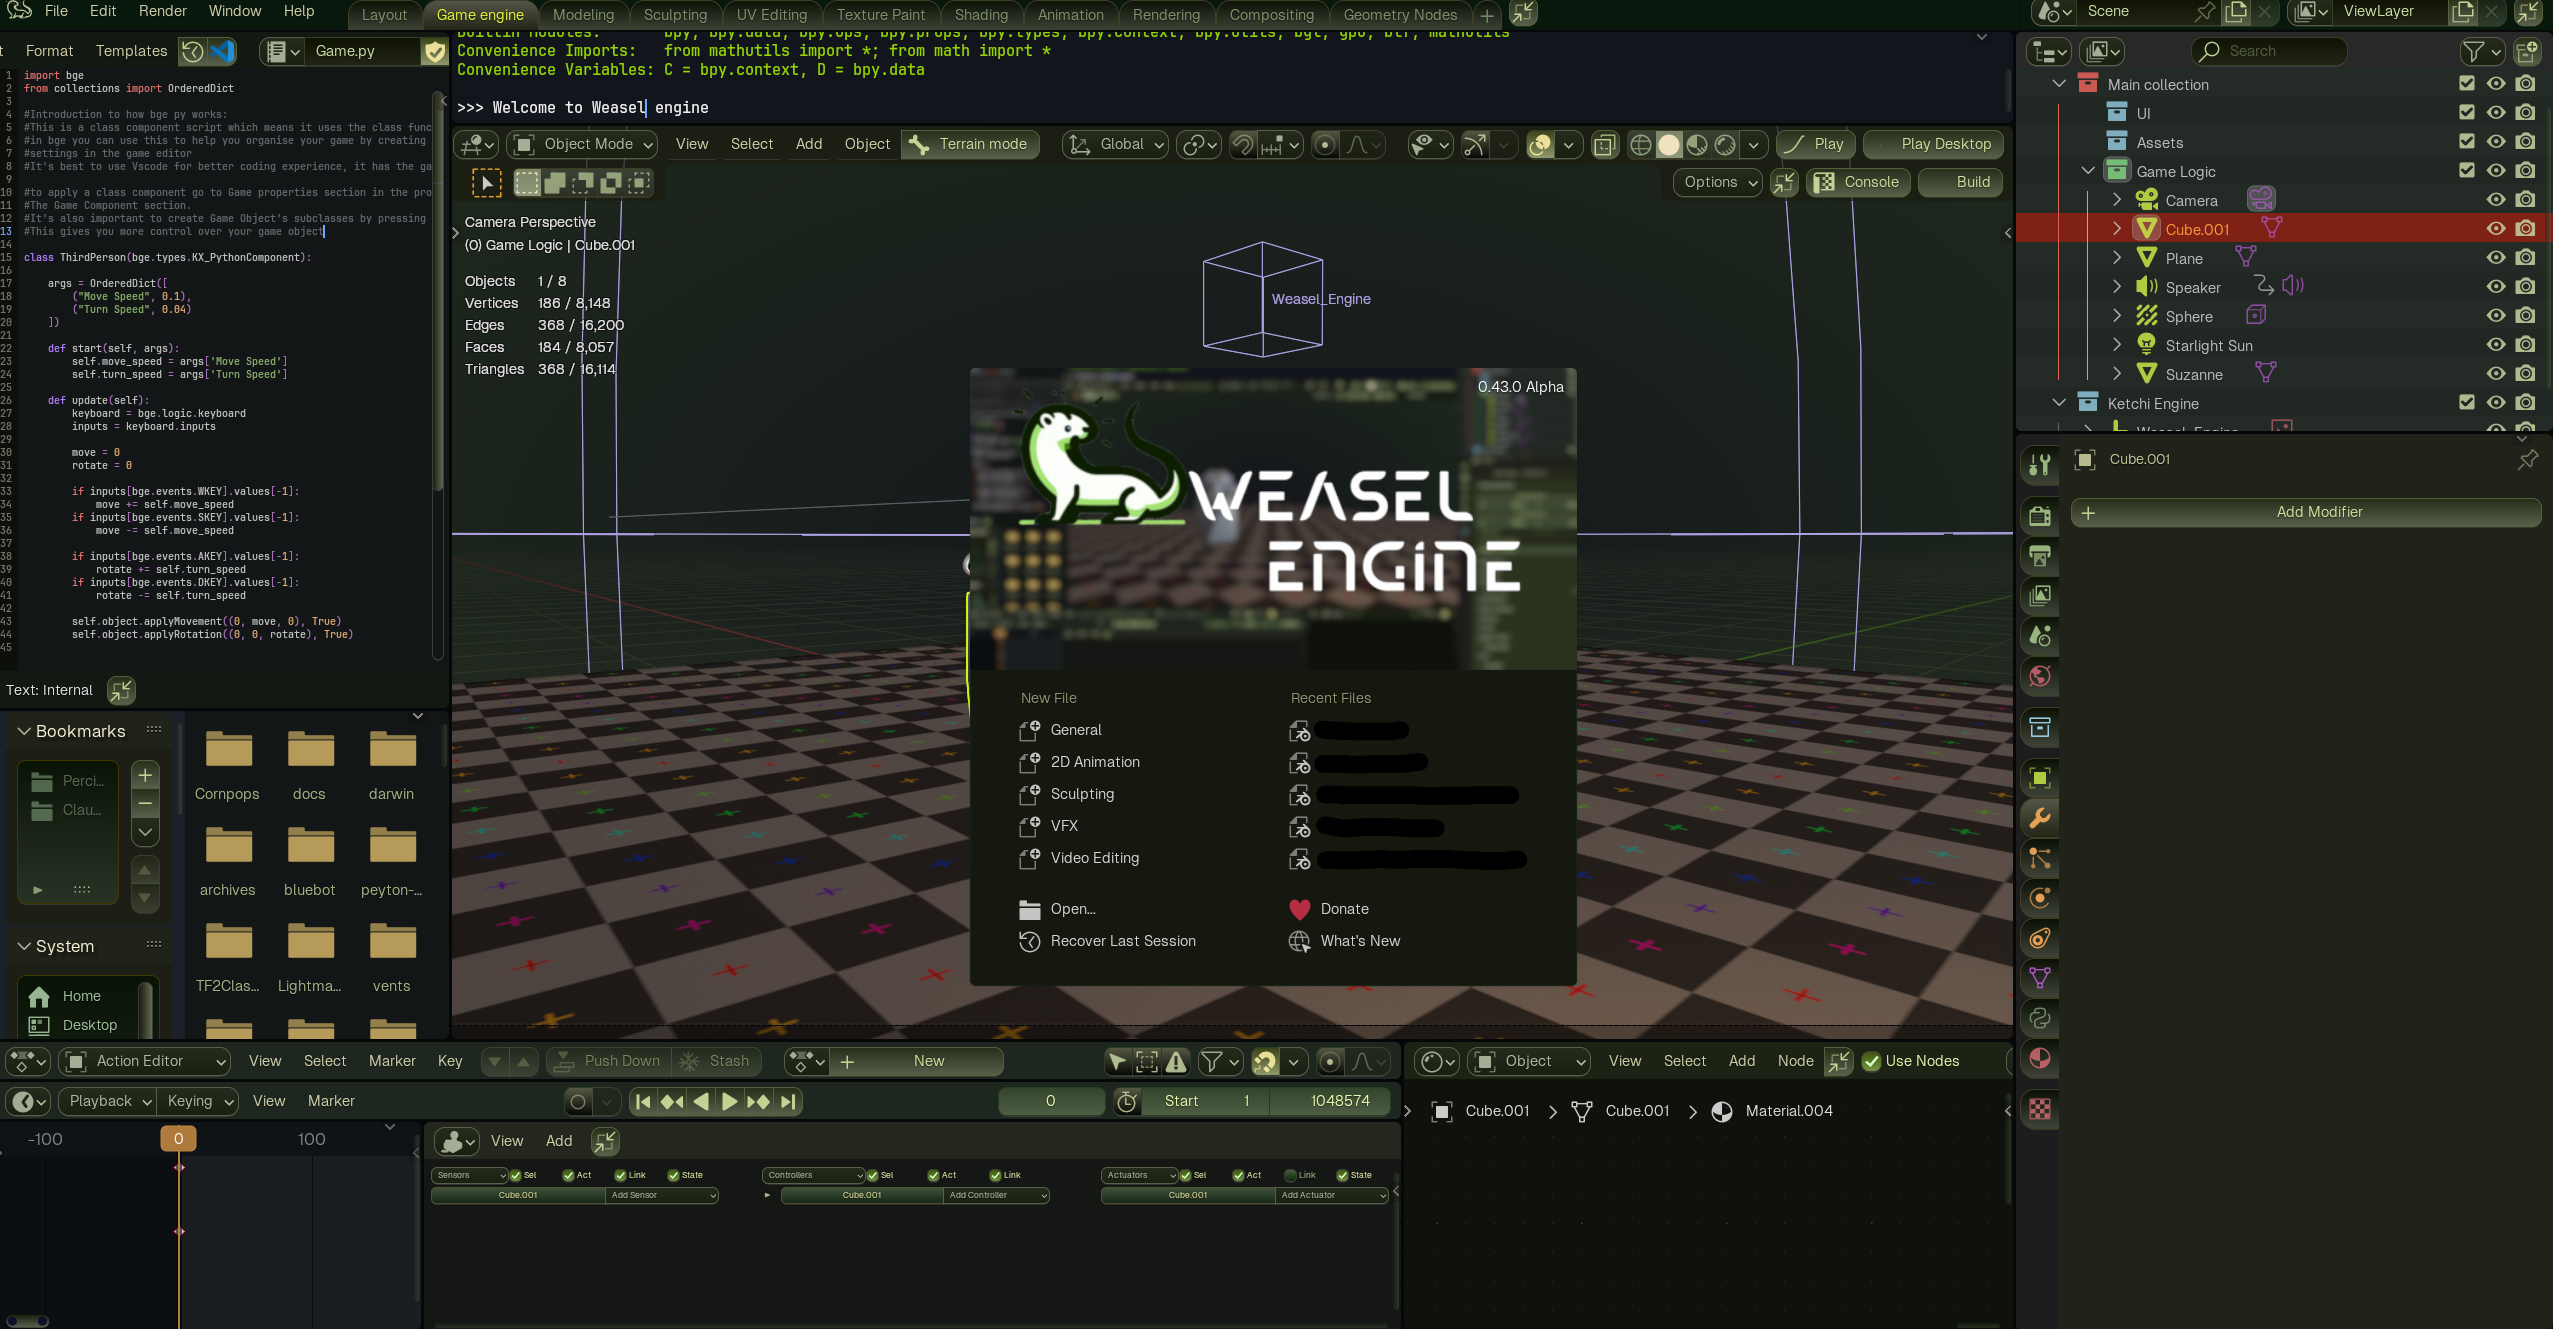Pin the Cube.001 properties panel
This screenshot has height=1329, width=2553.
coord(2528,459)
